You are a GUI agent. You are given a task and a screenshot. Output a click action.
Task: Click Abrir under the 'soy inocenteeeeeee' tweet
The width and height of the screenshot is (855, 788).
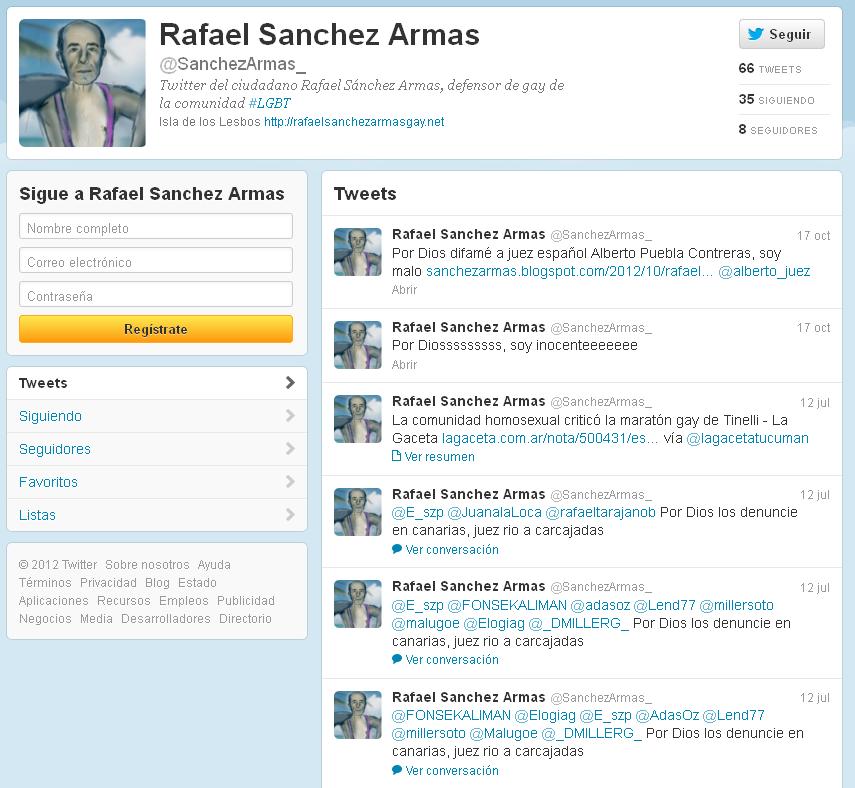coord(404,365)
